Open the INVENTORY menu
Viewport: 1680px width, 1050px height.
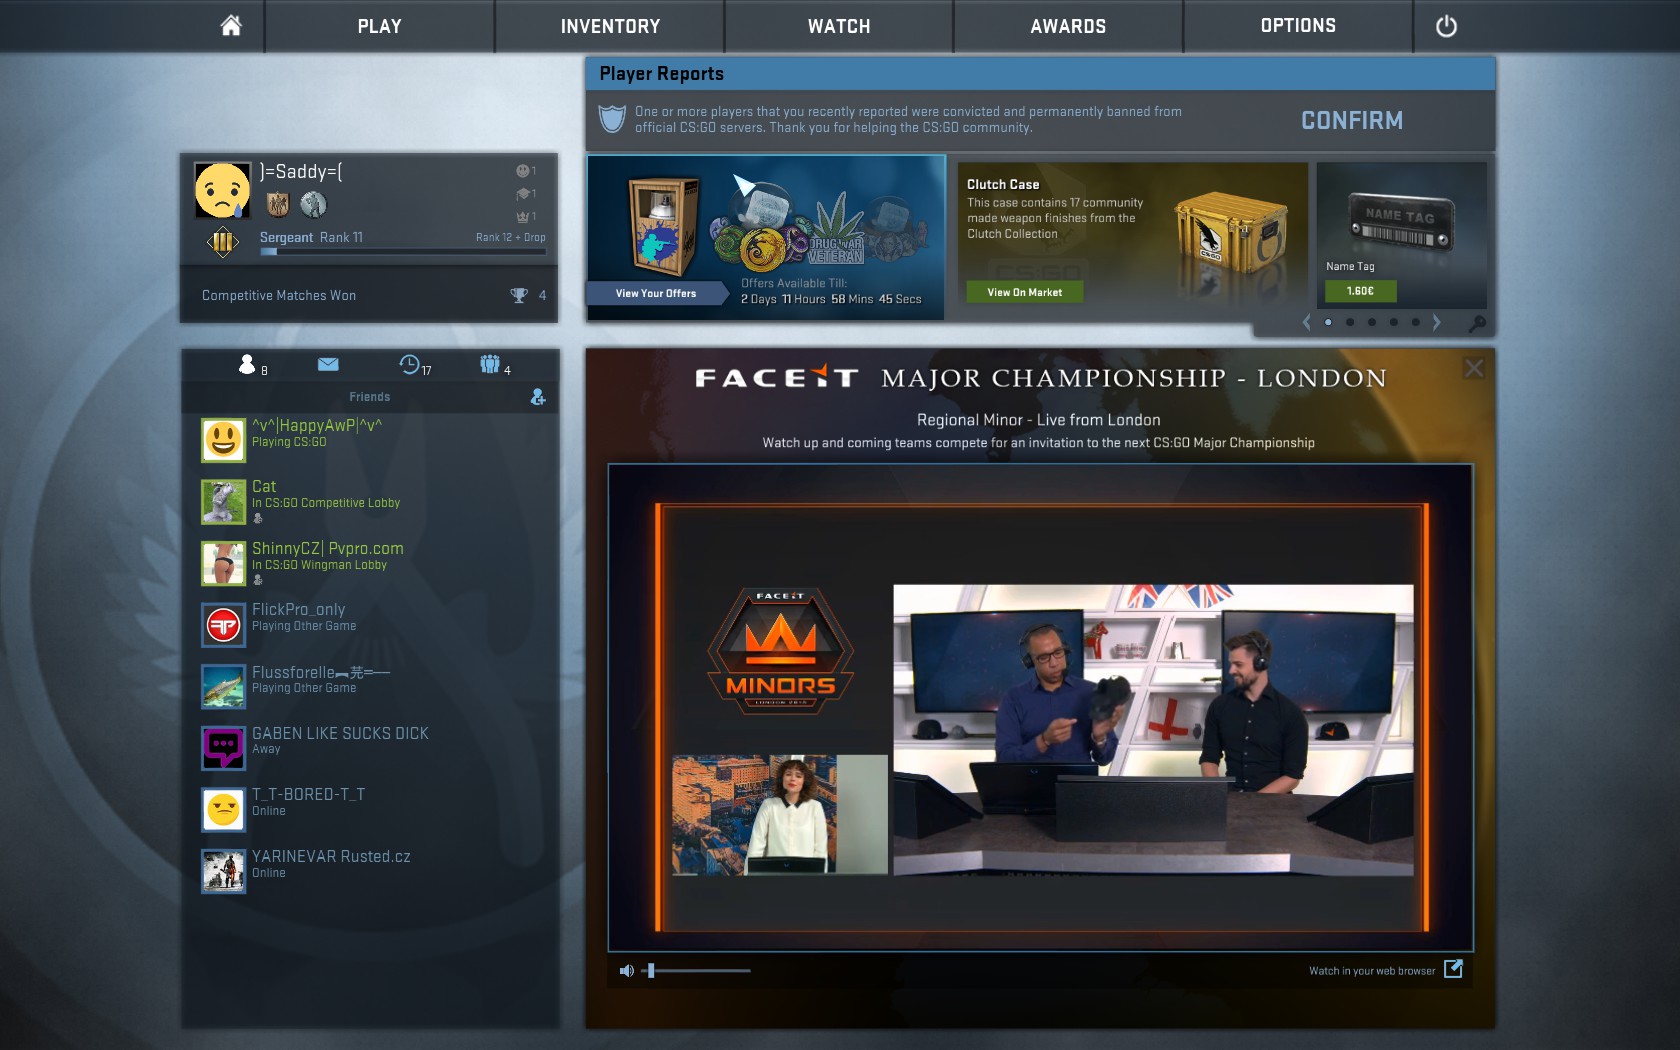click(610, 26)
